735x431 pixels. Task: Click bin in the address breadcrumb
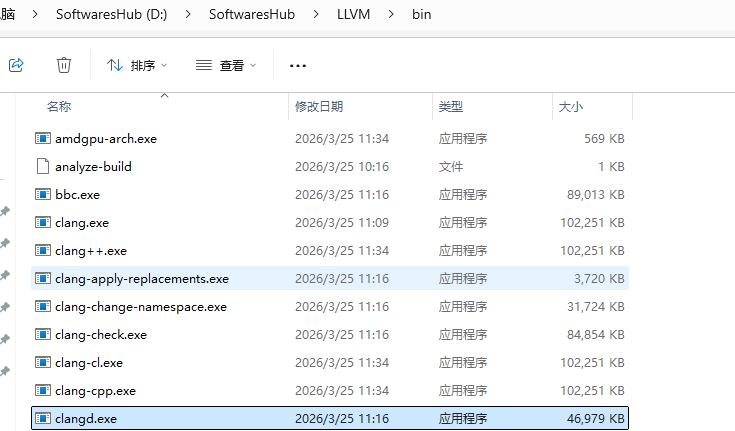(421, 15)
